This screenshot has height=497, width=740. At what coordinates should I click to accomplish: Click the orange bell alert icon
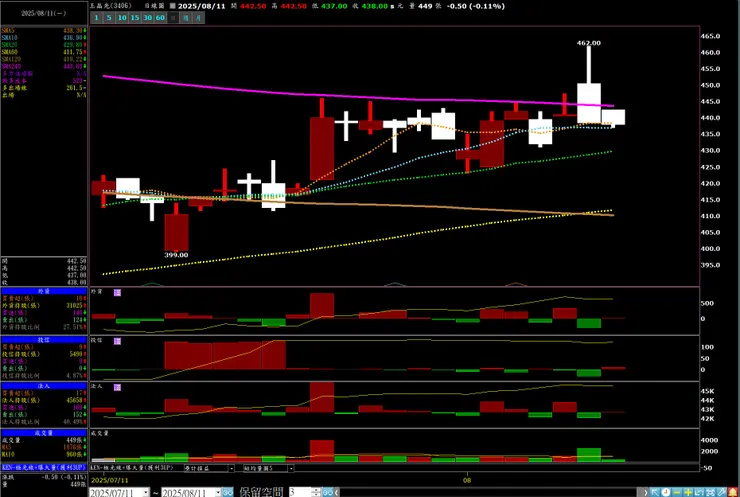point(733,492)
